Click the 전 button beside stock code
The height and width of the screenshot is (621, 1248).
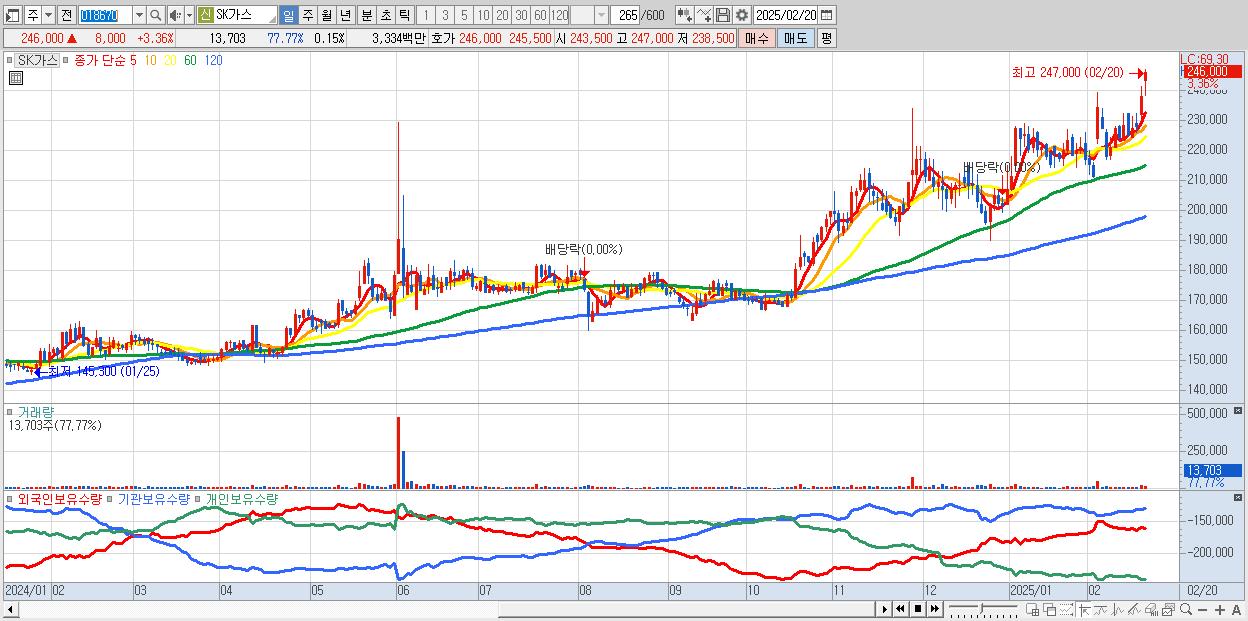pyautogui.click(x=67, y=15)
